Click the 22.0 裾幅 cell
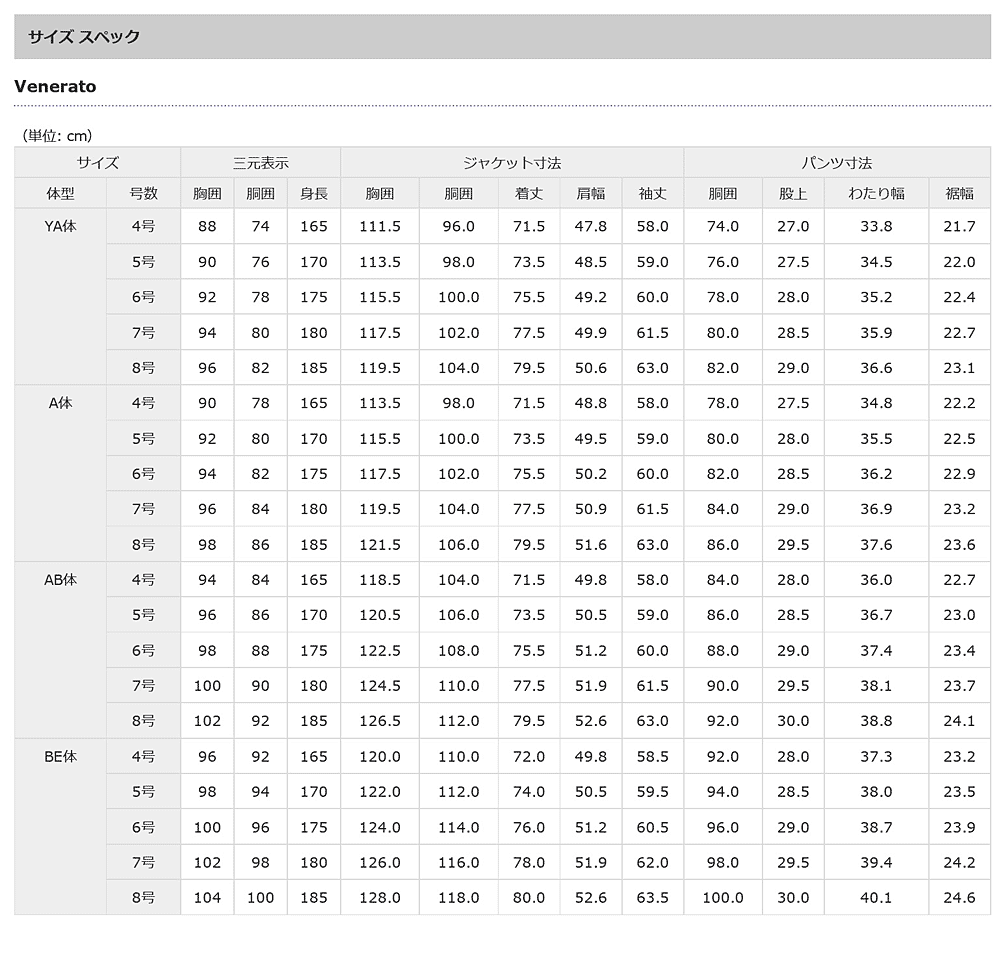 (x=959, y=262)
